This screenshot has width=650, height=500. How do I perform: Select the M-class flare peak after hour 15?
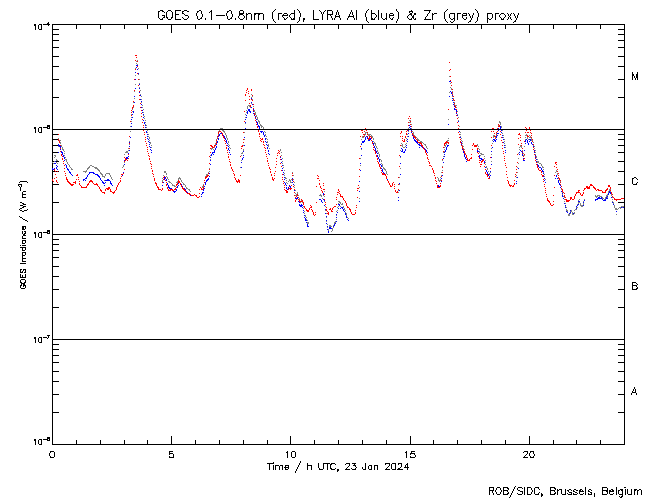click(449, 63)
